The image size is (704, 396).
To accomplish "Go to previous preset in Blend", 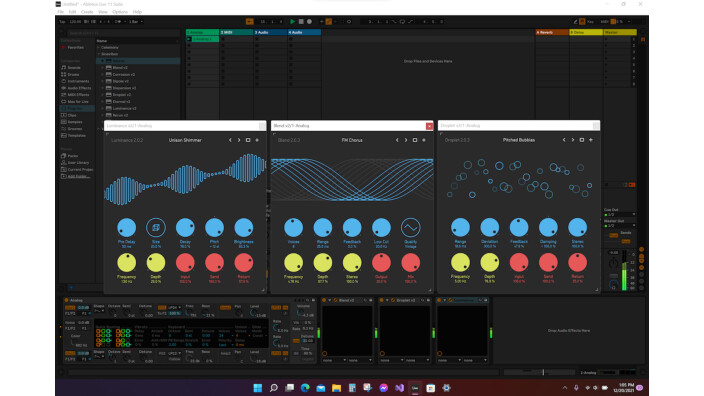I will coord(397,140).
